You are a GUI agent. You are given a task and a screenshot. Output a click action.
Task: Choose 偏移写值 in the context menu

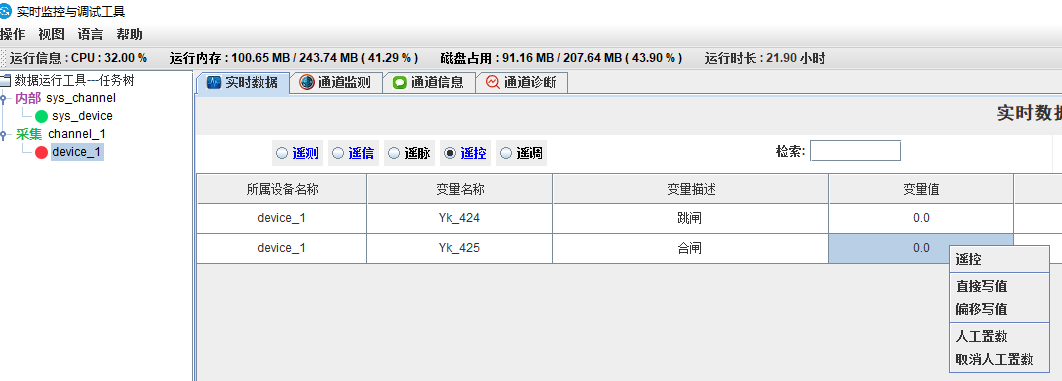tap(999, 309)
